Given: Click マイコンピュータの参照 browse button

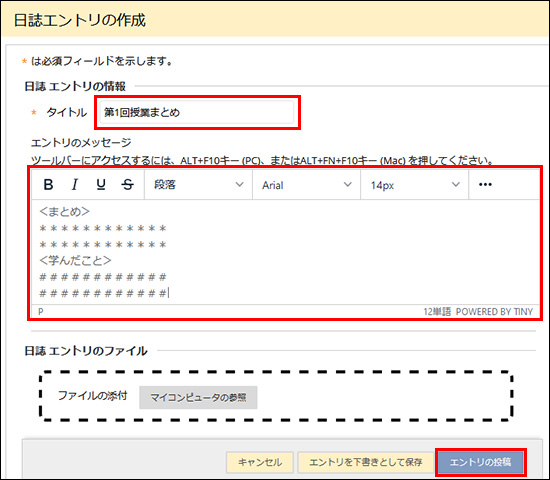Looking at the screenshot, I should point(198,398).
